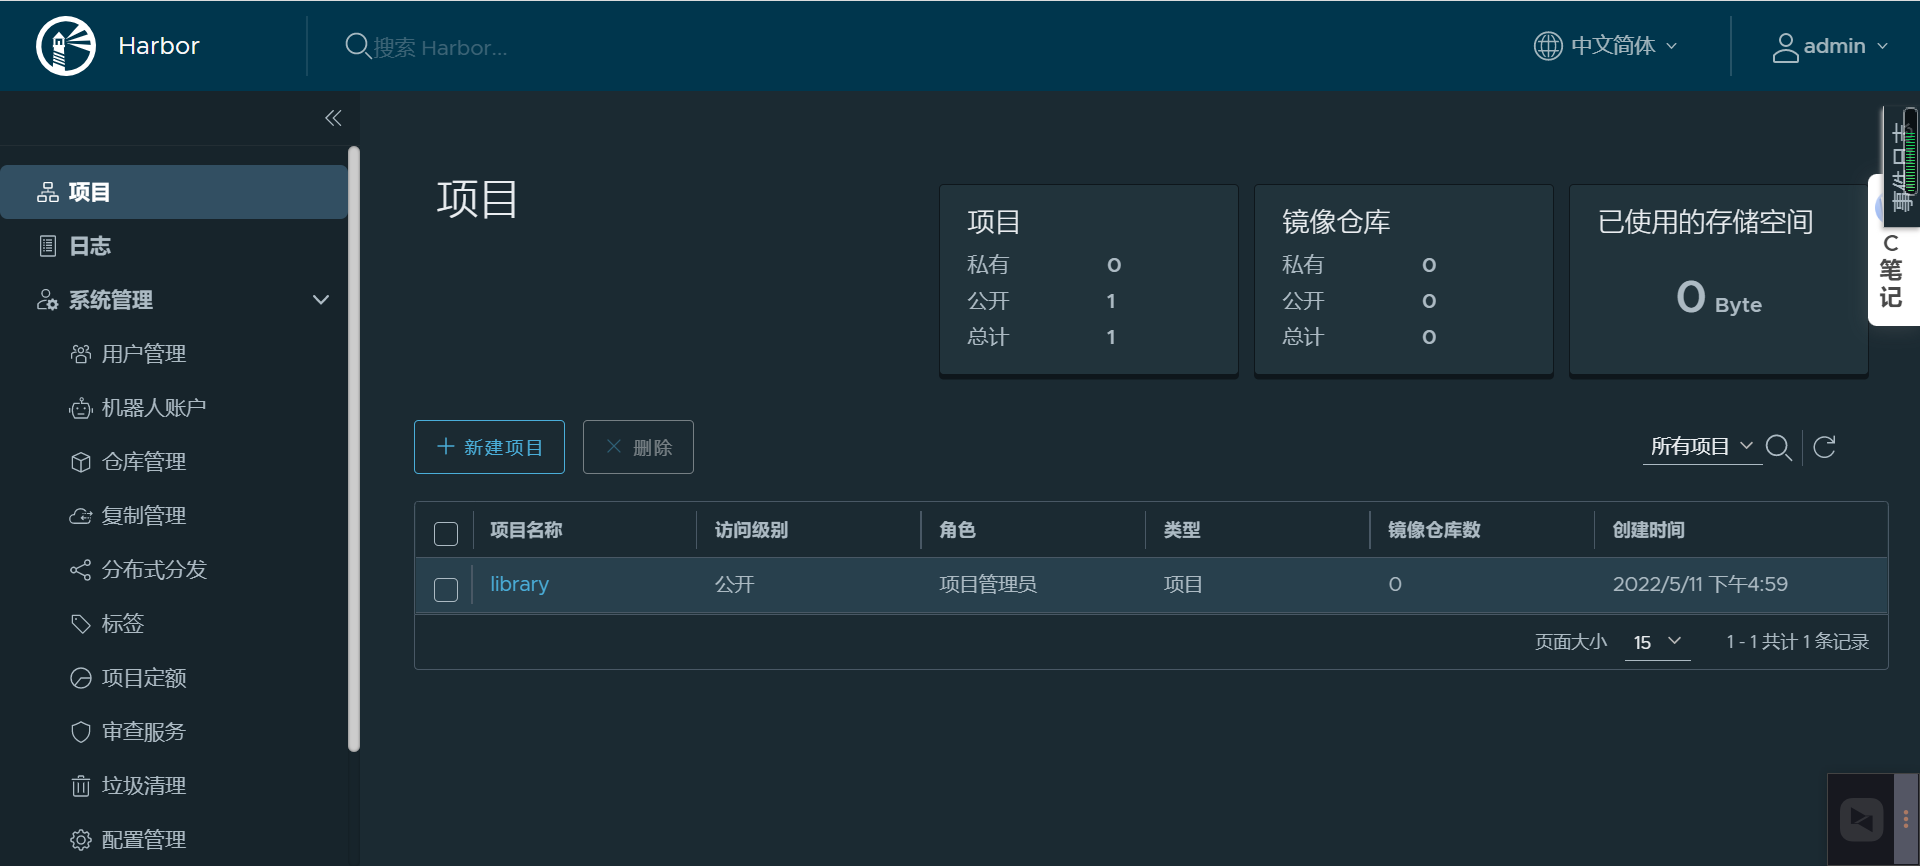The width and height of the screenshot is (1920, 866).
Task: Click the 标签 tag icon
Action: [x=81, y=624]
